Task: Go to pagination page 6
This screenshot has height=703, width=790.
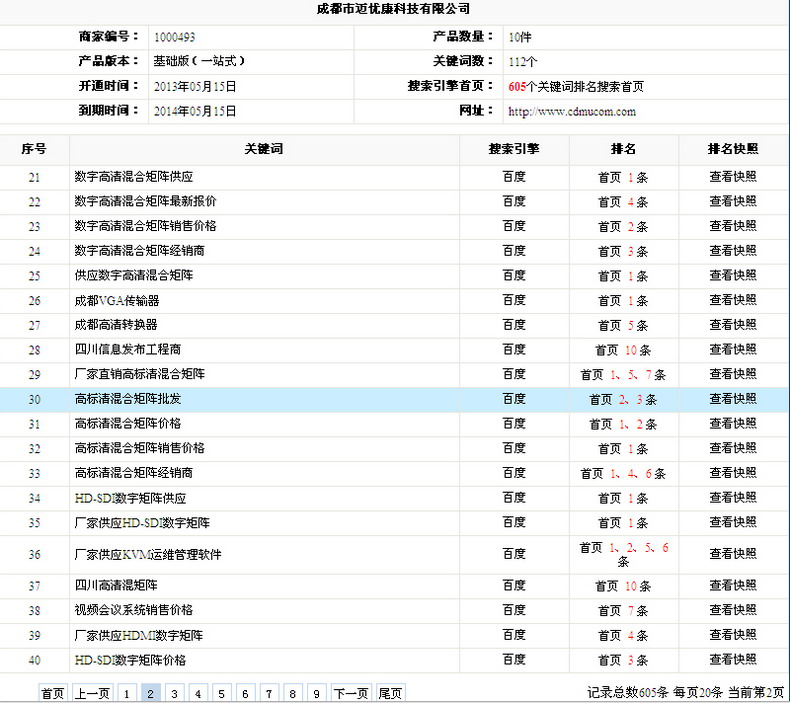Action: tap(245, 693)
